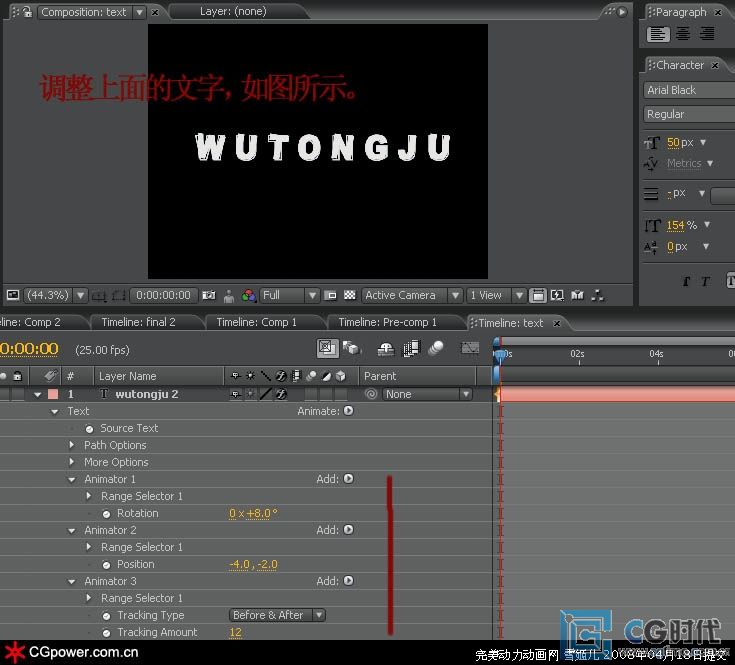Enable Draft 3D in timeline
The image size is (735, 665).
(352, 348)
